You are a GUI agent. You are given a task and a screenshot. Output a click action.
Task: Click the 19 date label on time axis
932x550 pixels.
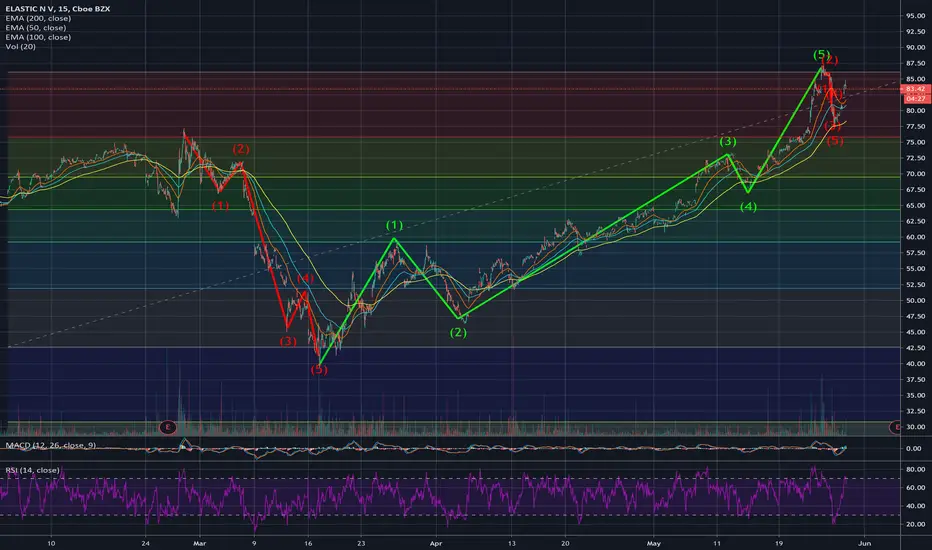pos(779,543)
